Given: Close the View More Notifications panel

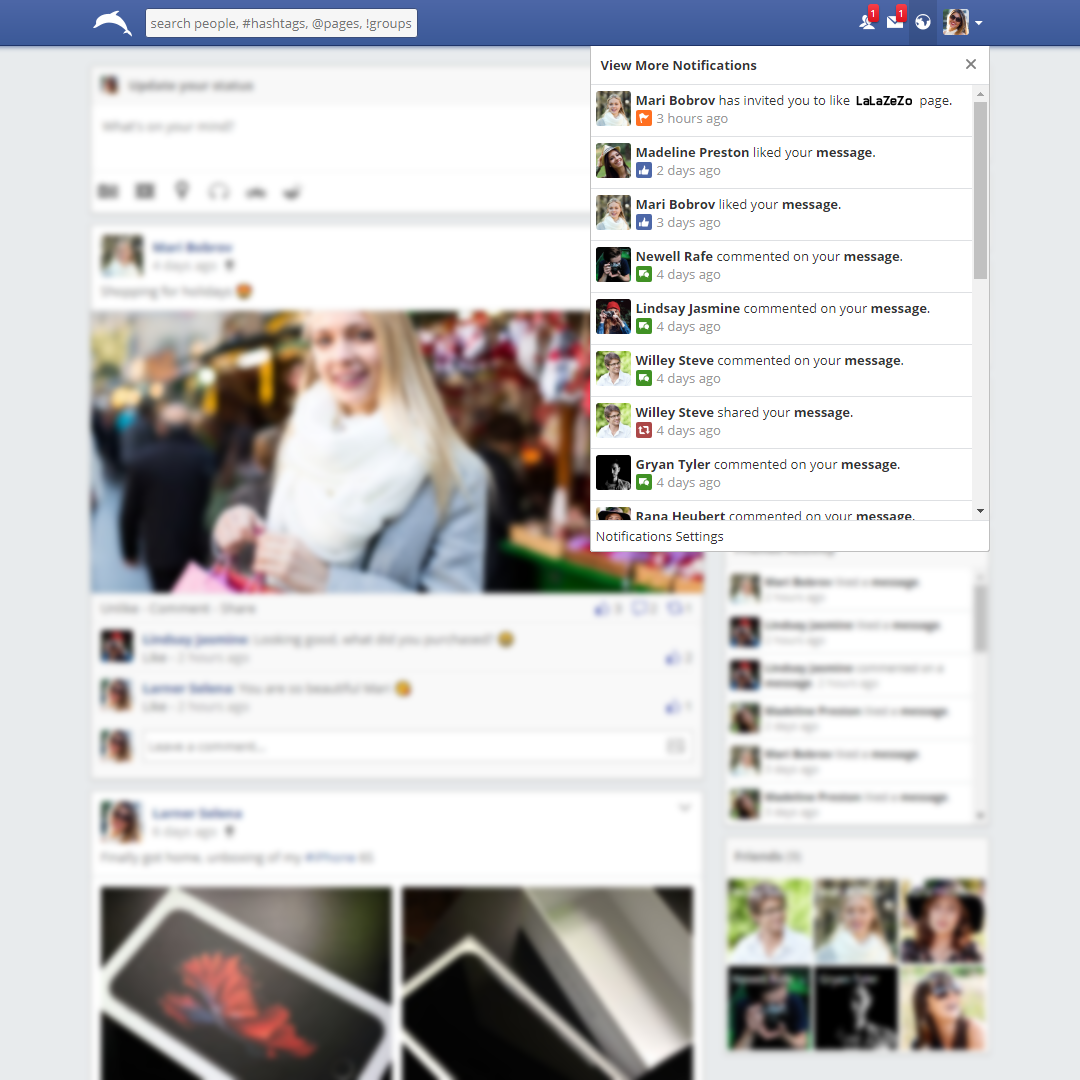Looking at the screenshot, I should [970, 63].
